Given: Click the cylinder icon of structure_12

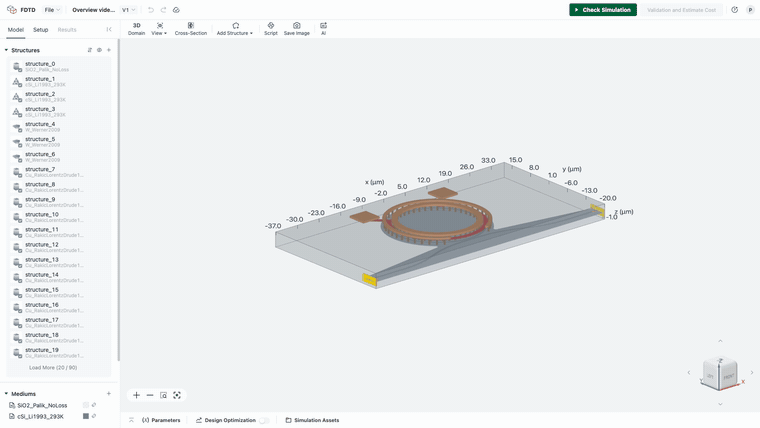Looking at the screenshot, I should (17, 247).
